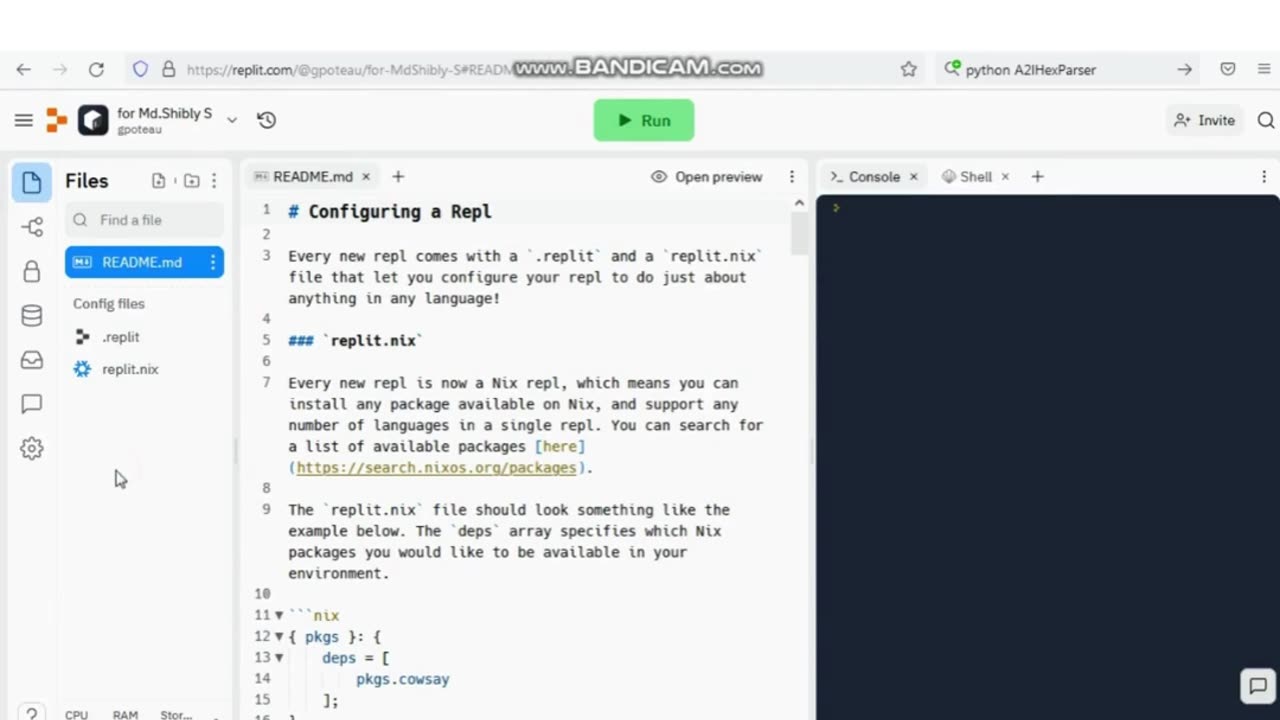The height and width of the screenshot is (720, 1280).
Task: Open editor pane options menu
Action: point(792,176)
